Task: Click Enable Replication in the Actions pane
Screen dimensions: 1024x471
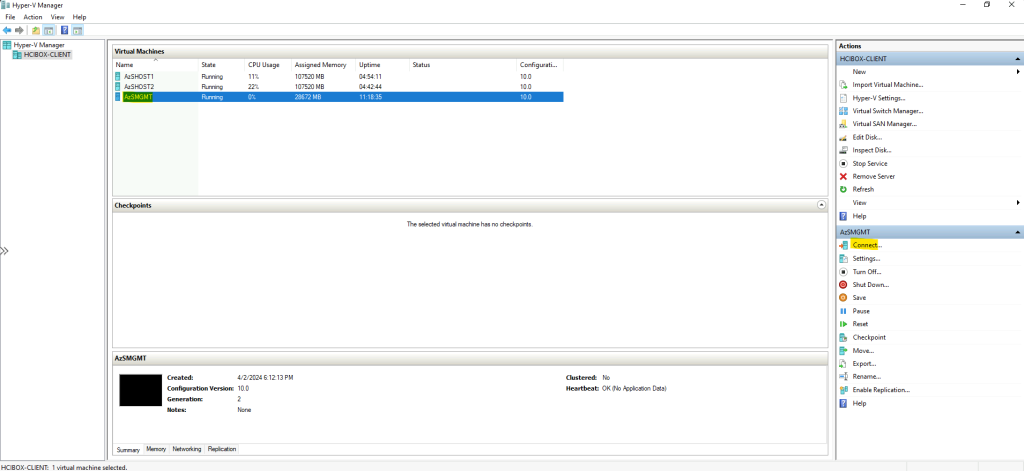Action: click(881, 390)
